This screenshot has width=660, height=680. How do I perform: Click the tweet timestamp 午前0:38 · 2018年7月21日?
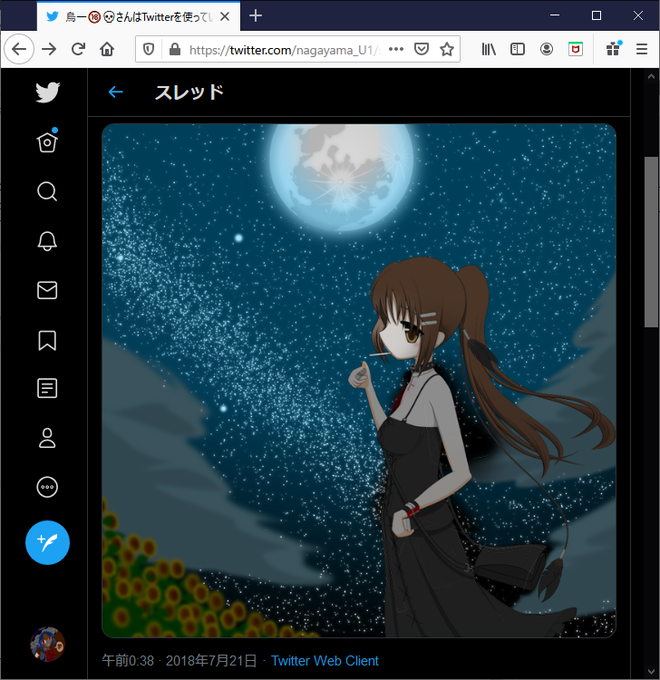coord(179,660)
